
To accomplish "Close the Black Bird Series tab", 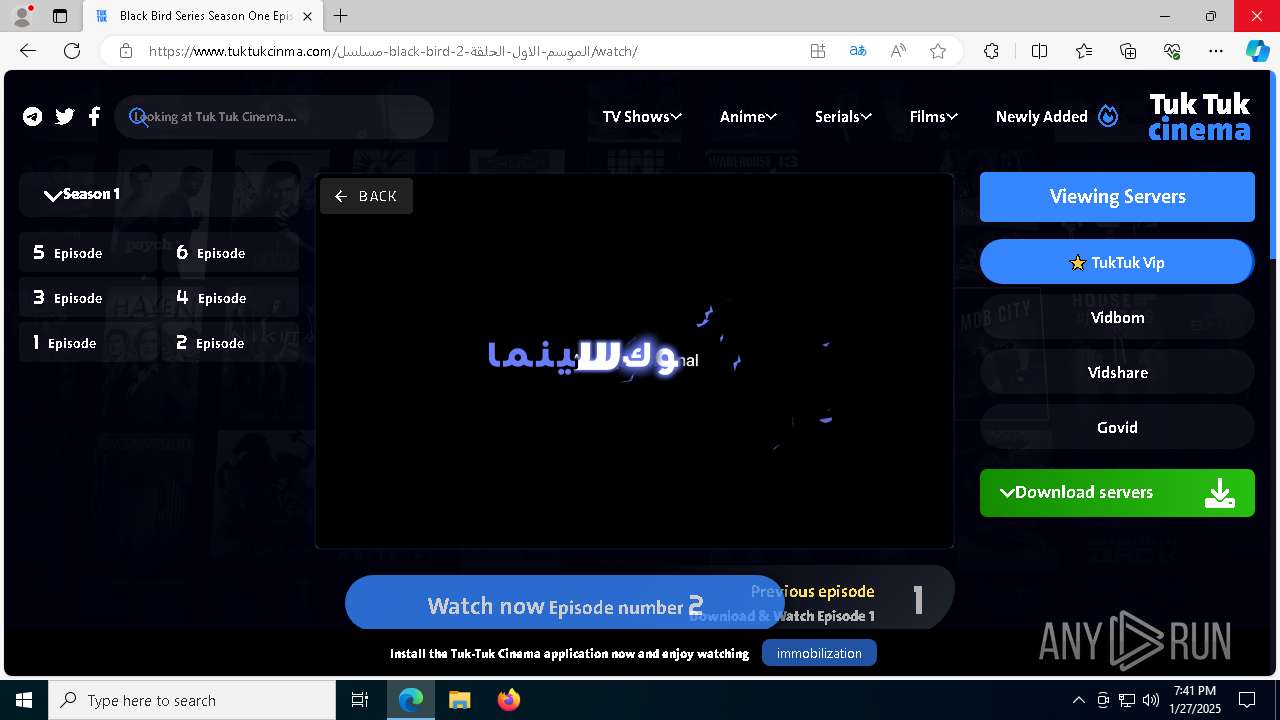I will (x=308, y=16).
